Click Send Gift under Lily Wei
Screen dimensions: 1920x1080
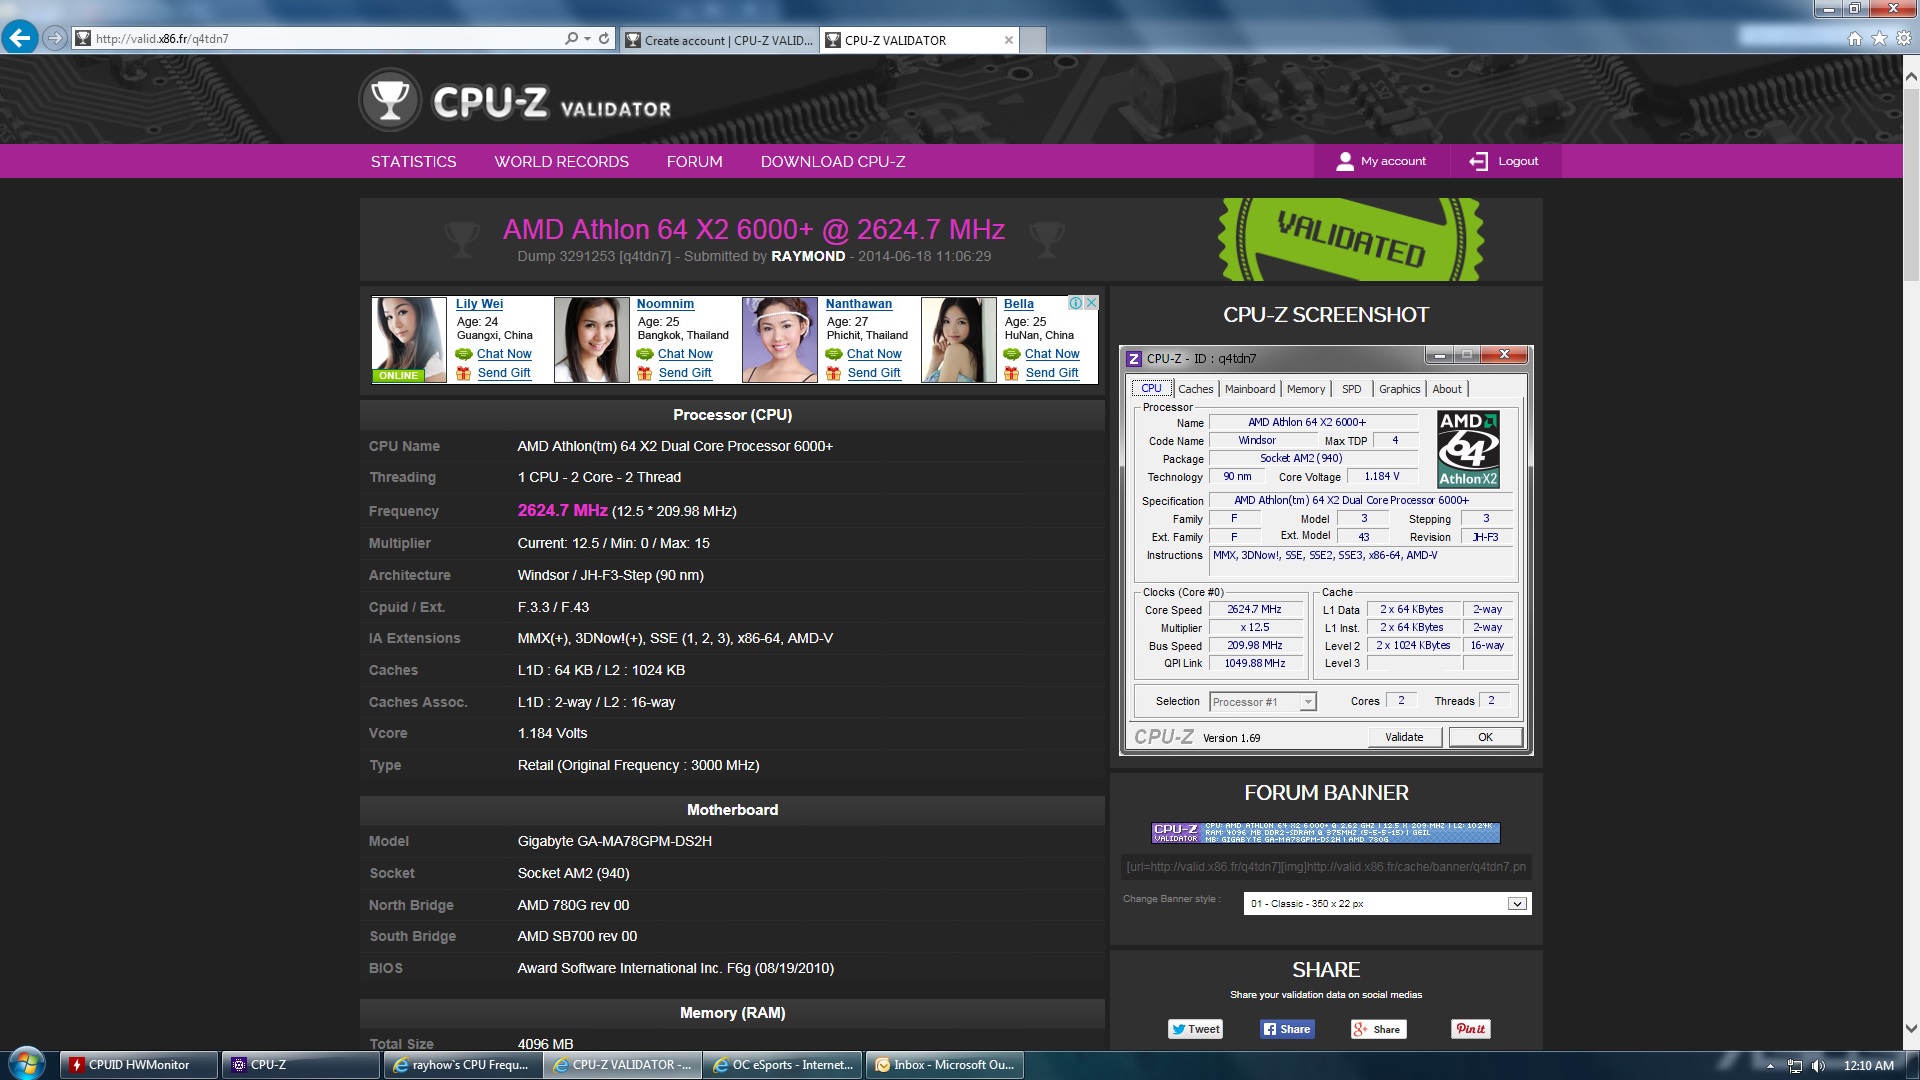click(503, 373)
